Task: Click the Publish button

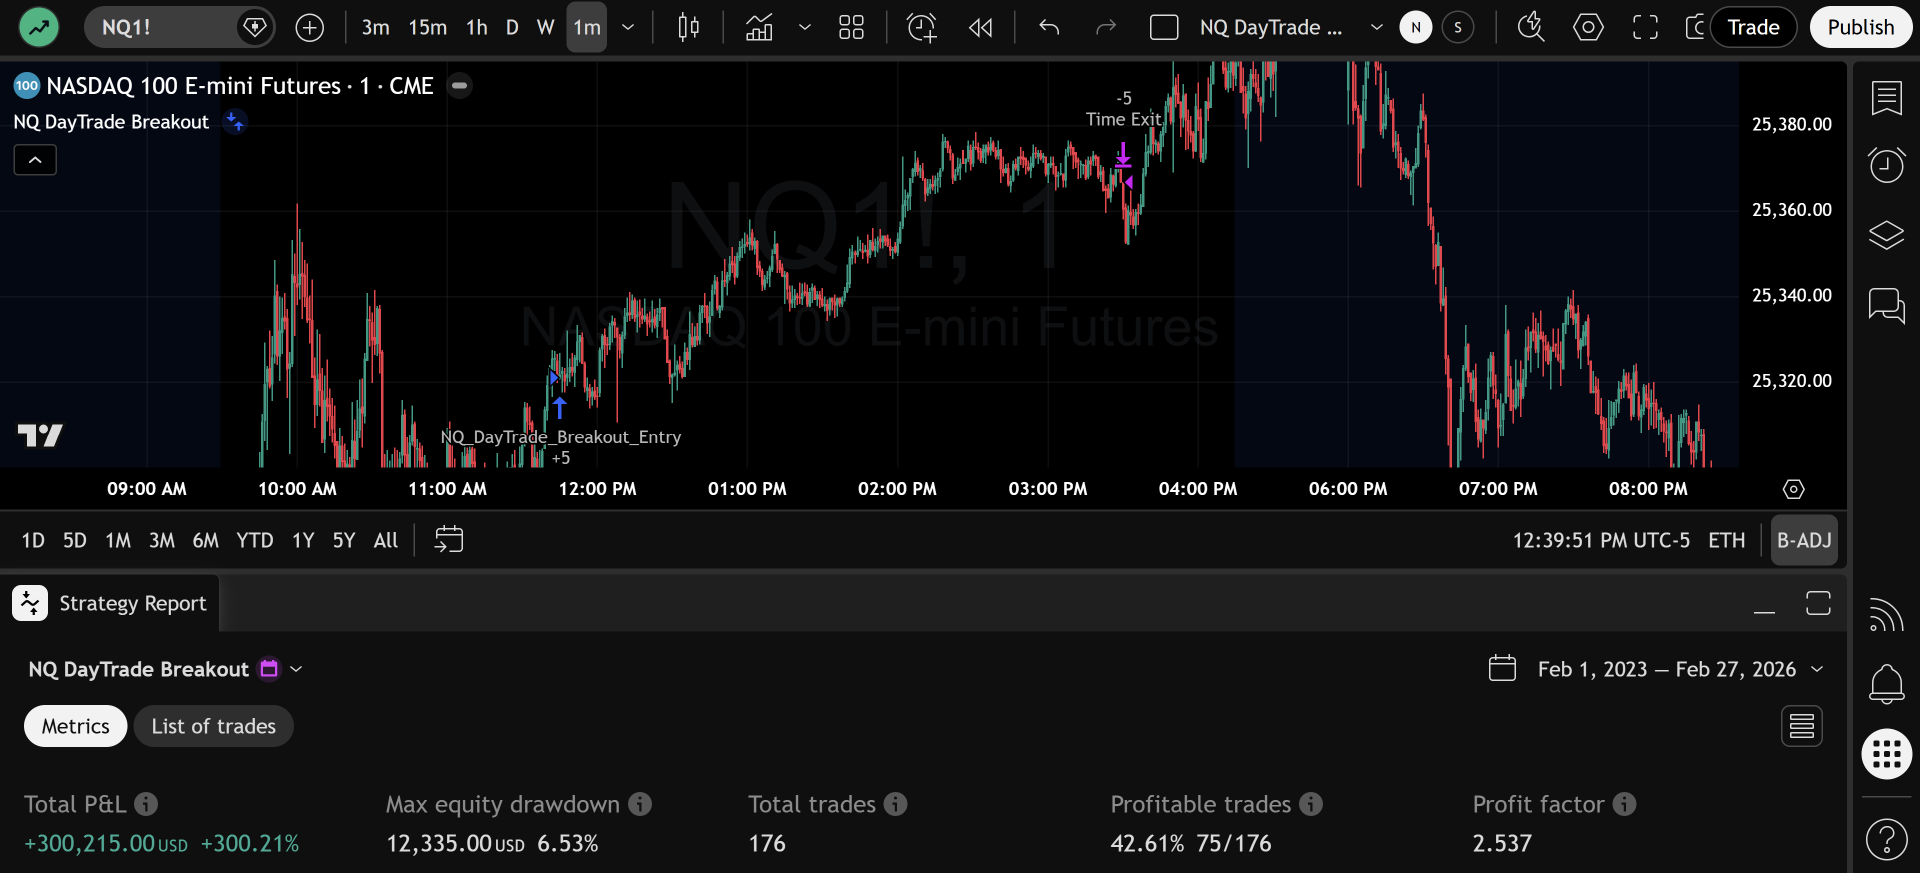Action: coord(1861,27)
